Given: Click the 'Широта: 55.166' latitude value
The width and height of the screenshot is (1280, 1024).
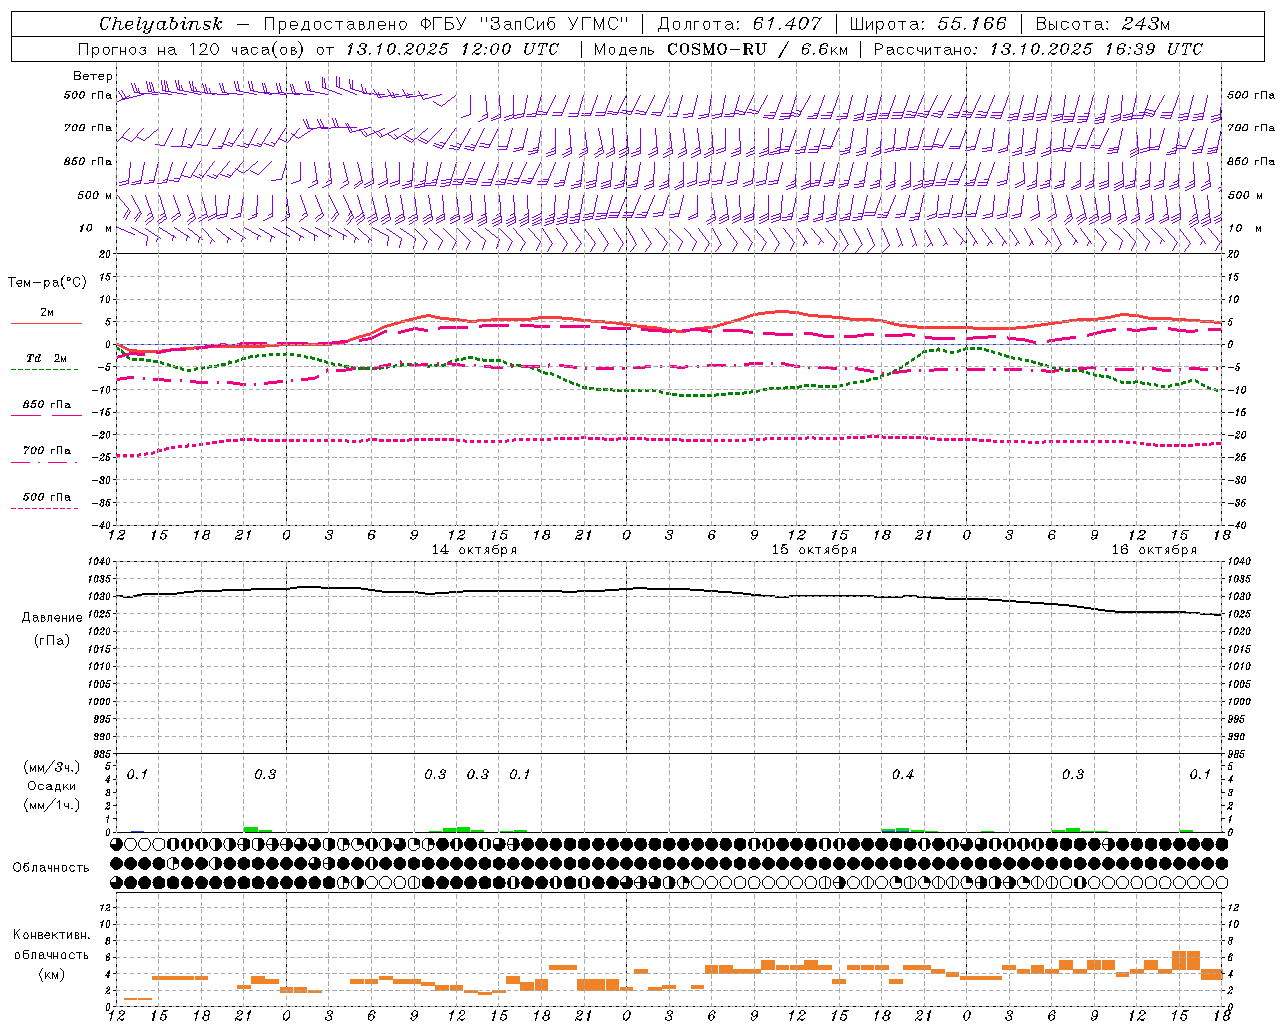Looking at the screenshot, I should tap(928, 24).
